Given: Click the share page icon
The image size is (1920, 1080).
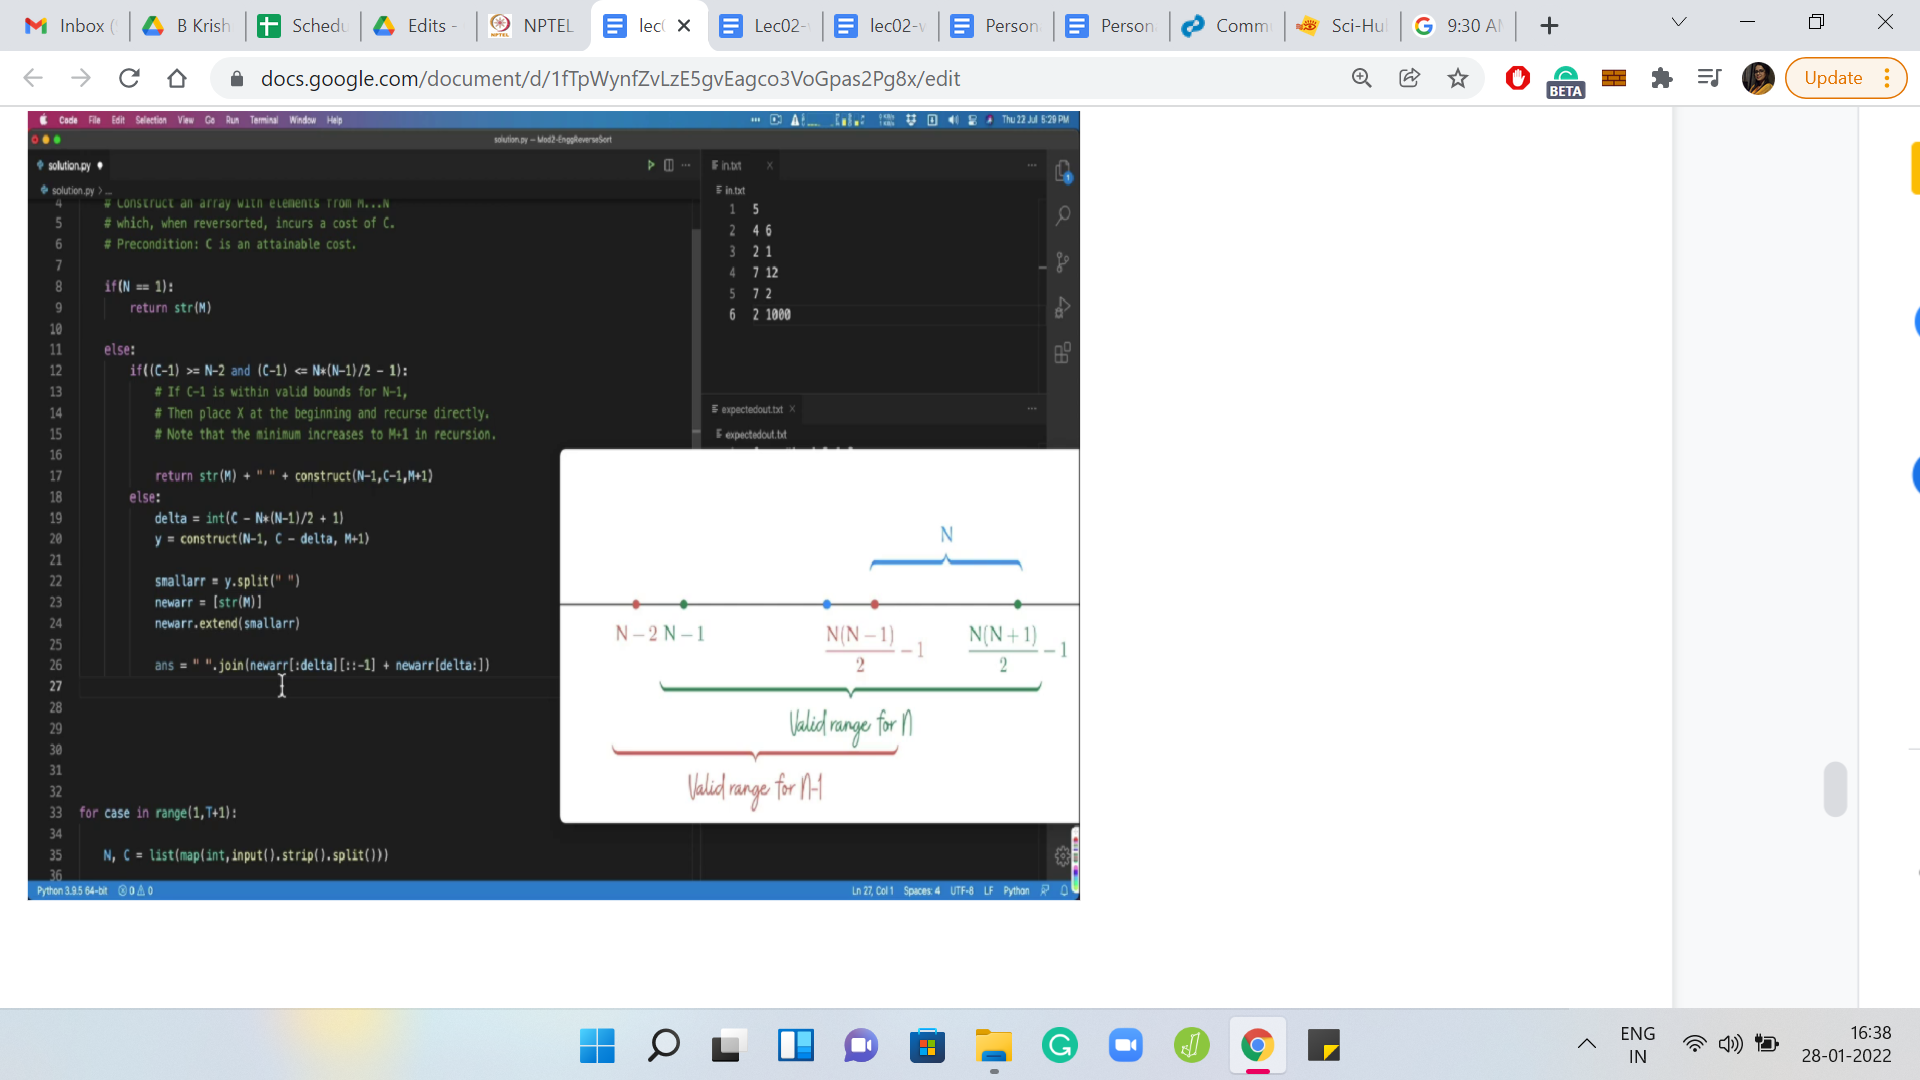Looking at the screenshot, I should coord(1409,78).
